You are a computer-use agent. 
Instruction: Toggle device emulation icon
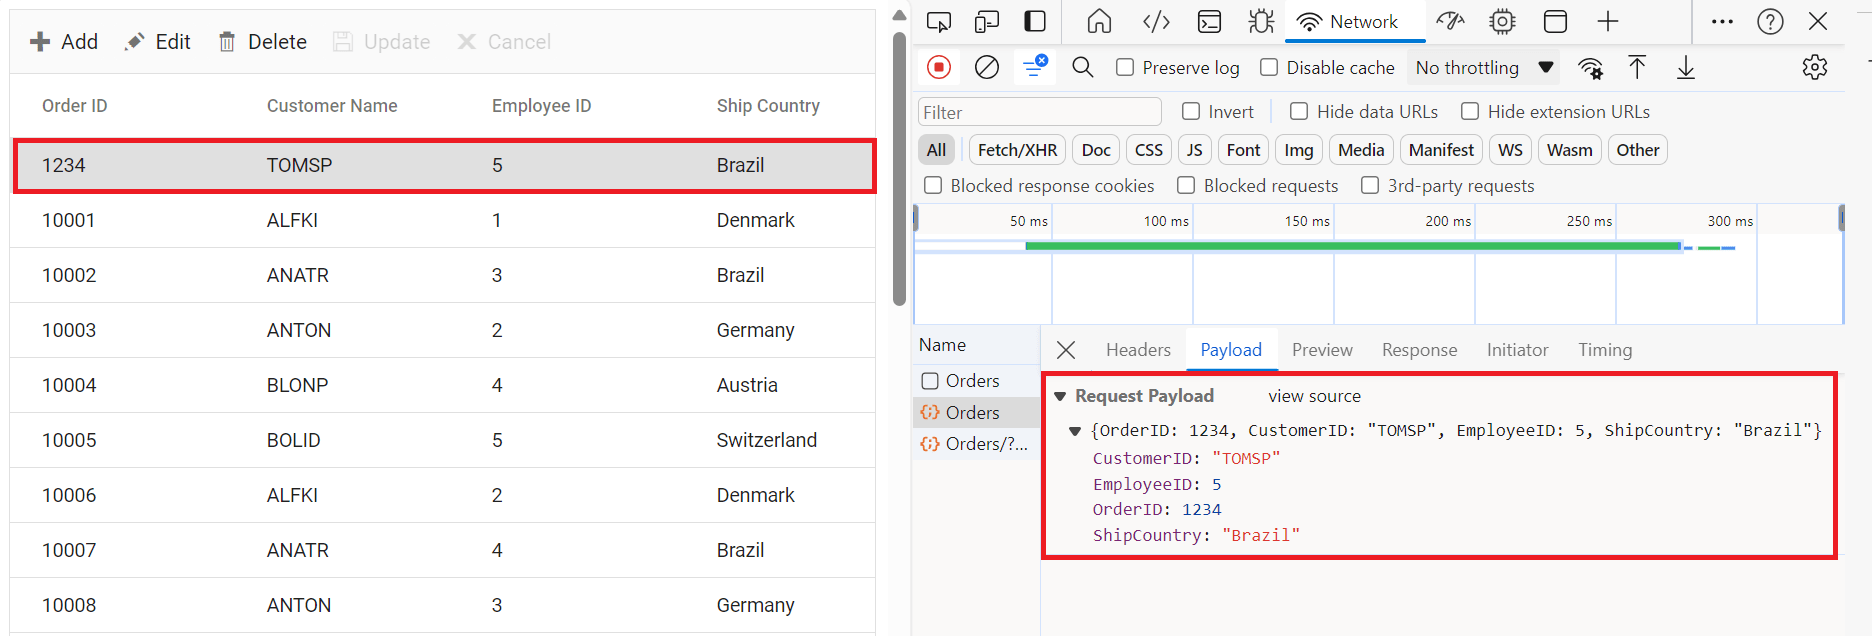987,21
